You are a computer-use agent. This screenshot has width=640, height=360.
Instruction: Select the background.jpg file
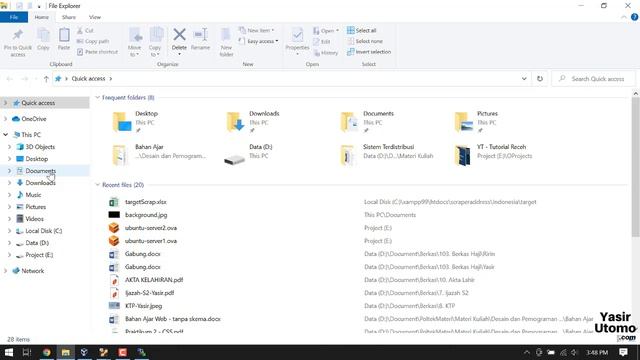[x=146, y=215]
